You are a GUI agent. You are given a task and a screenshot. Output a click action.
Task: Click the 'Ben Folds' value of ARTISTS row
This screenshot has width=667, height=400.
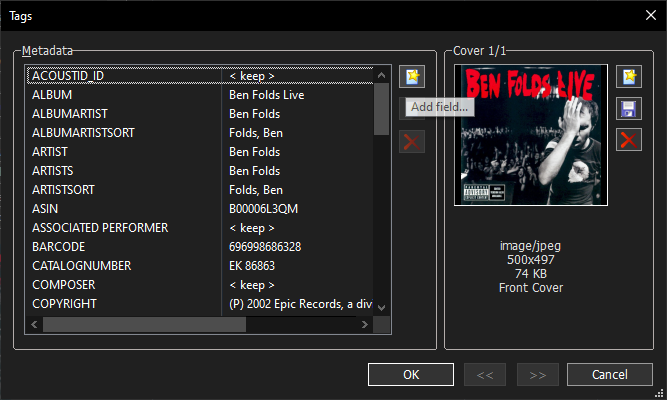[x=254, y=171]
